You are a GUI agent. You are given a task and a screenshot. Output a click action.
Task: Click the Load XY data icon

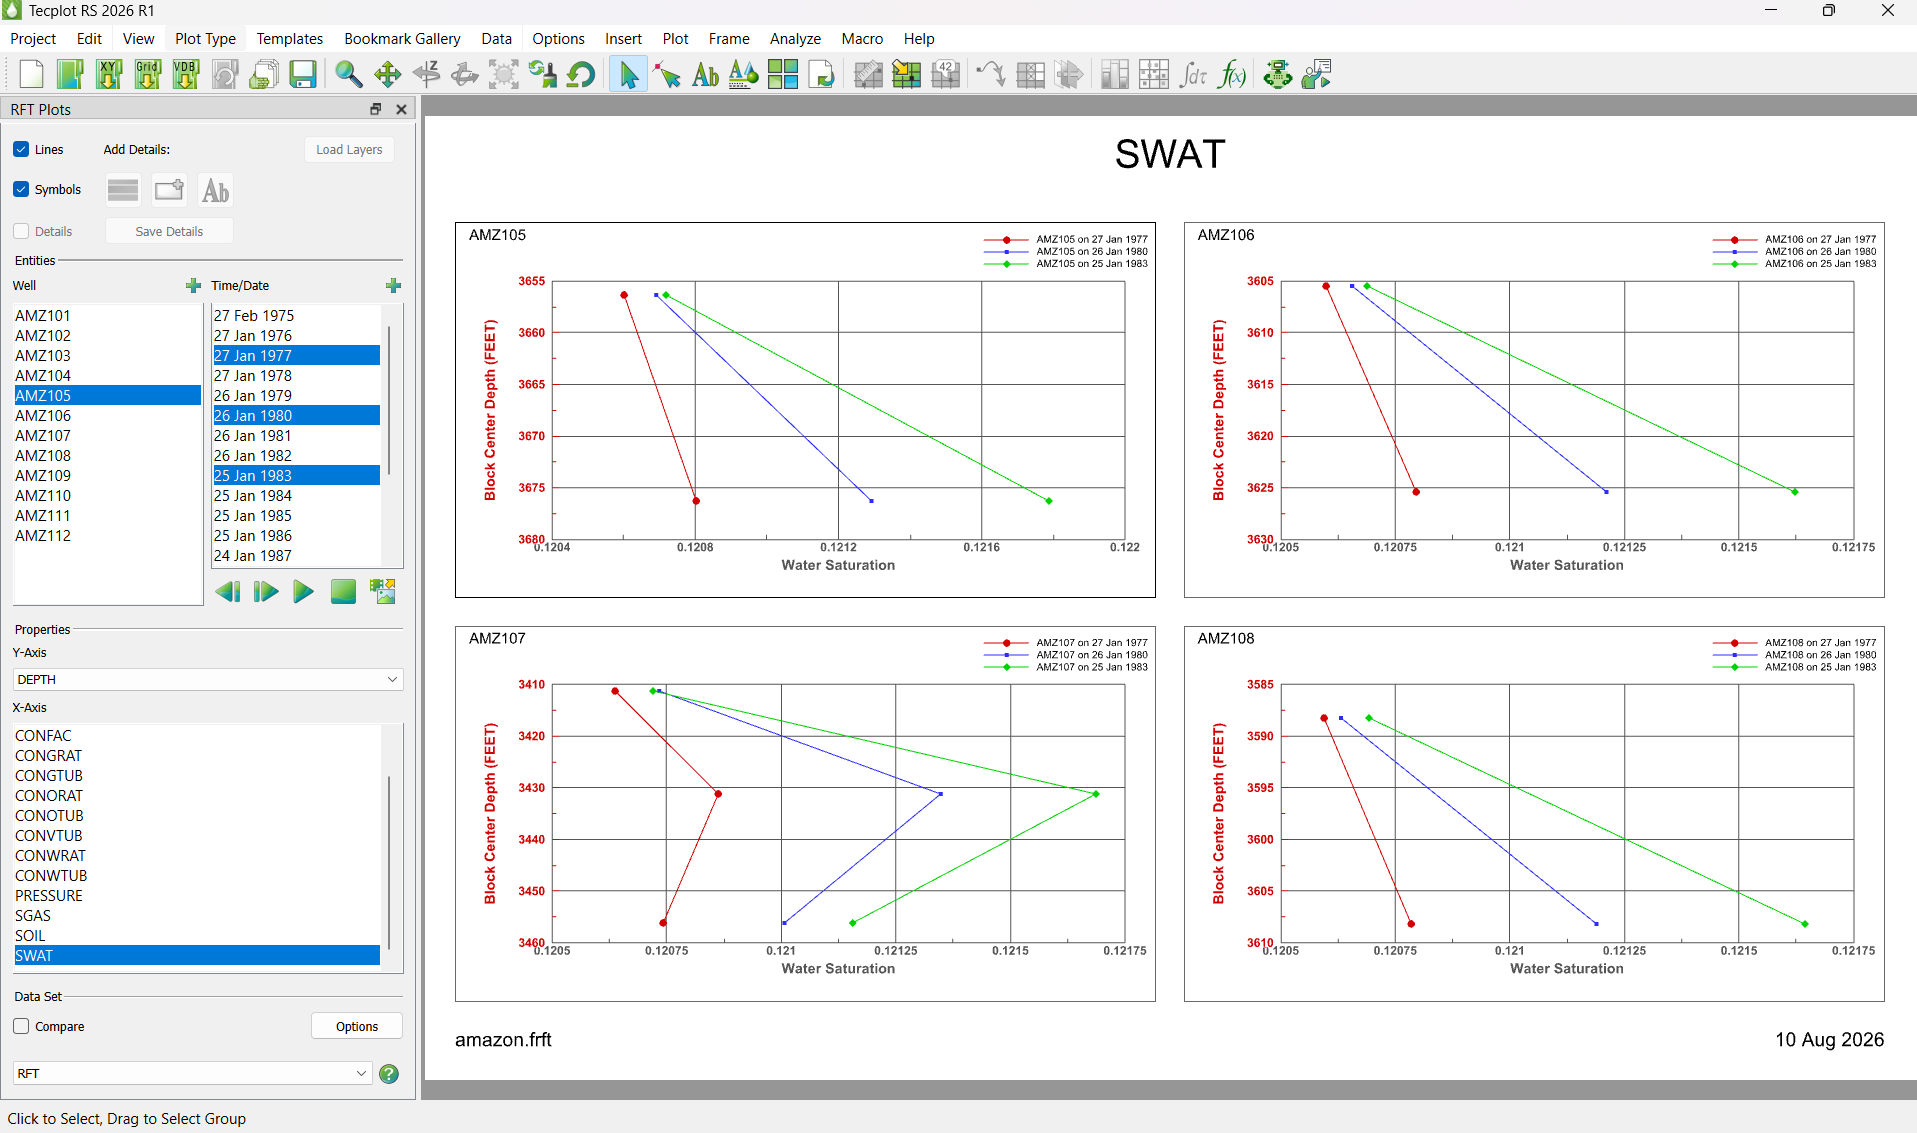[x=109, y=74]
